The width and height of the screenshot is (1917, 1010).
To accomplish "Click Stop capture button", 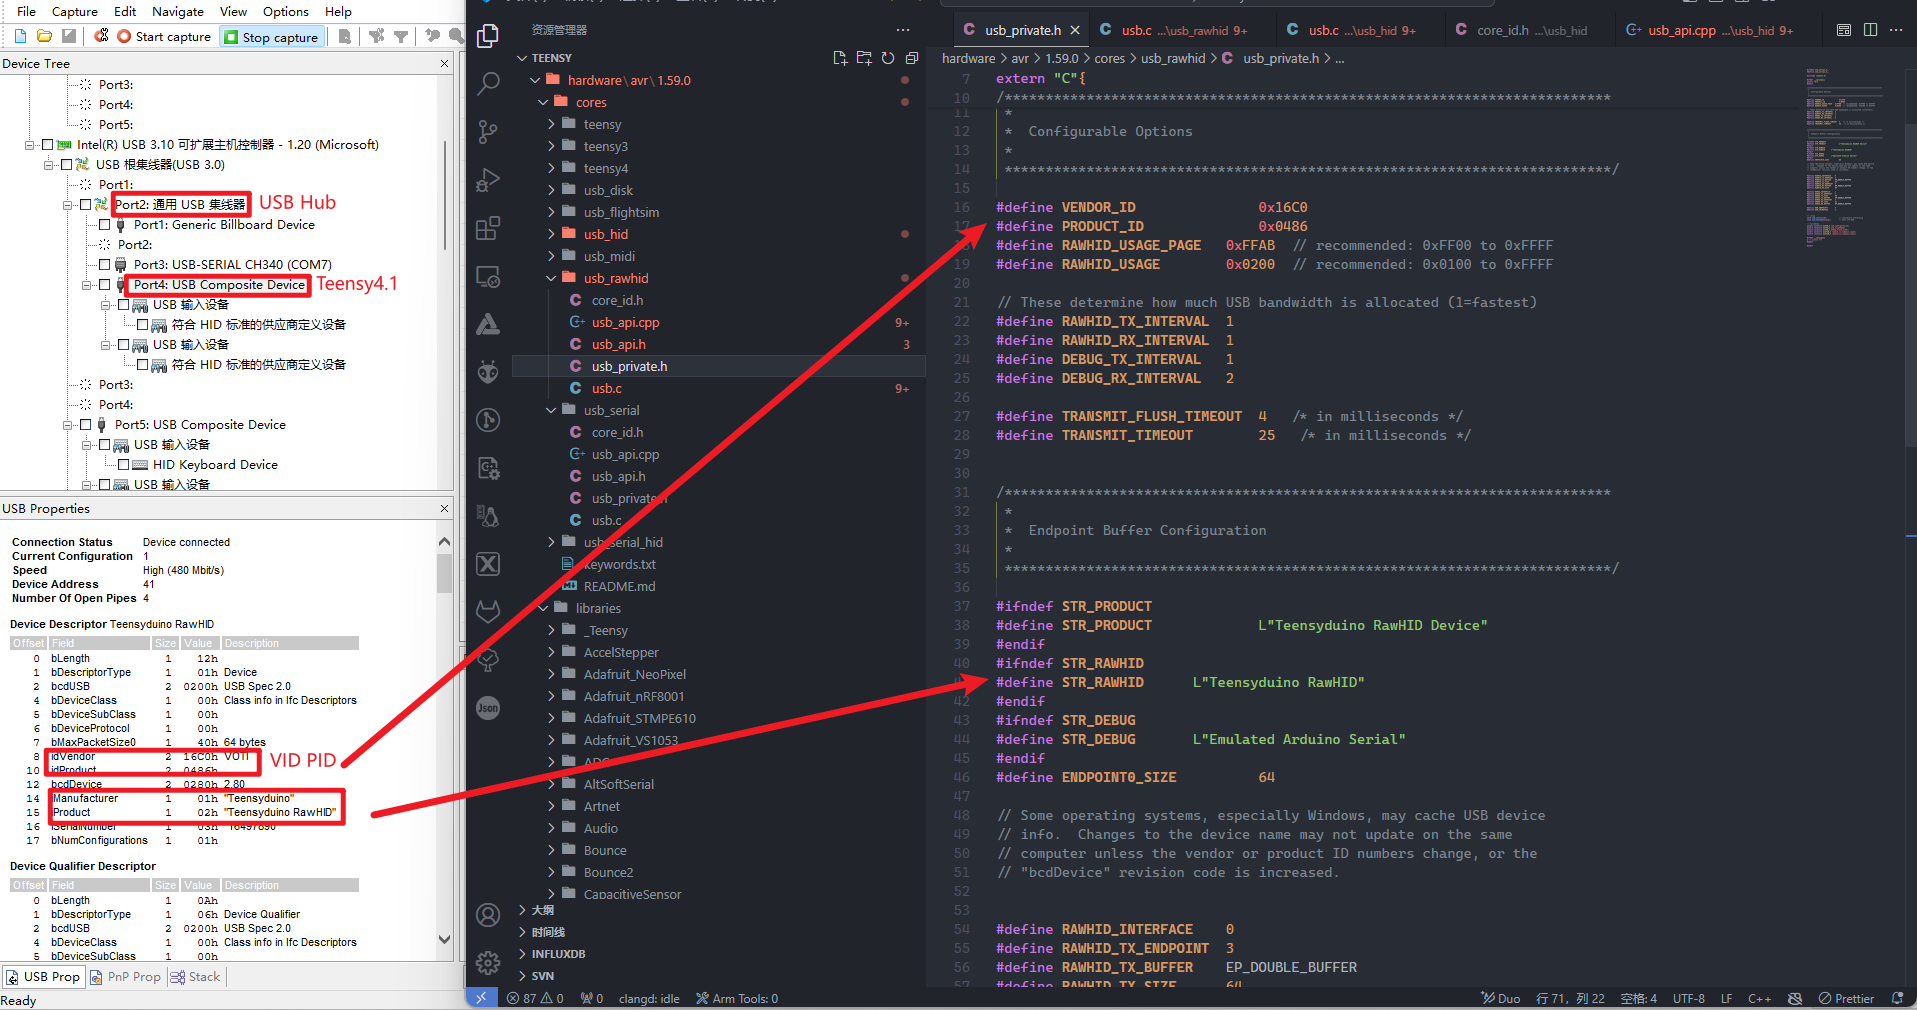I will [272, 37].
